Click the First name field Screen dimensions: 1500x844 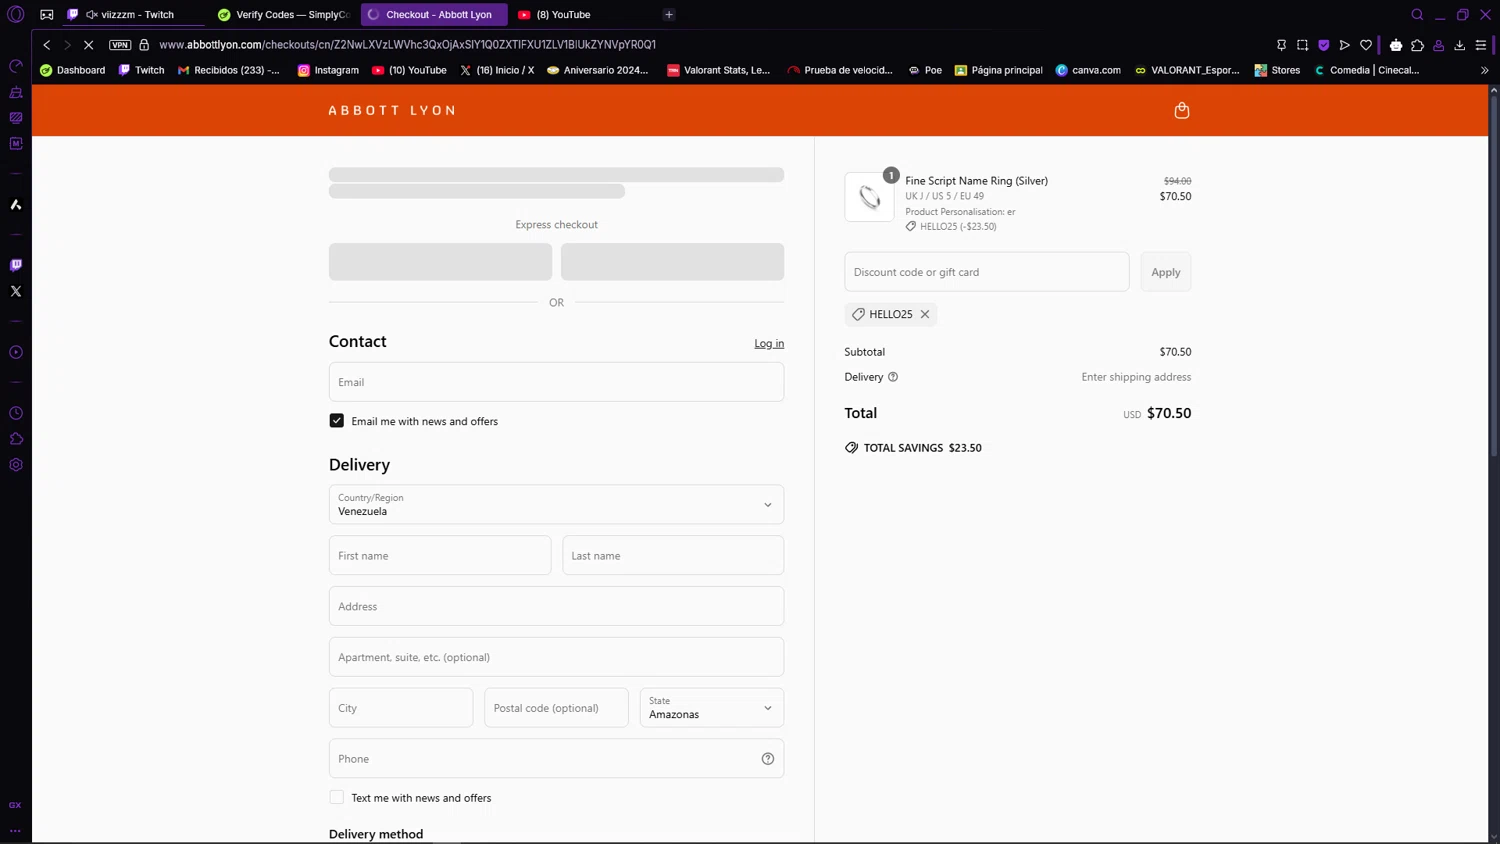pyautogui.click(x=440, y=555)
